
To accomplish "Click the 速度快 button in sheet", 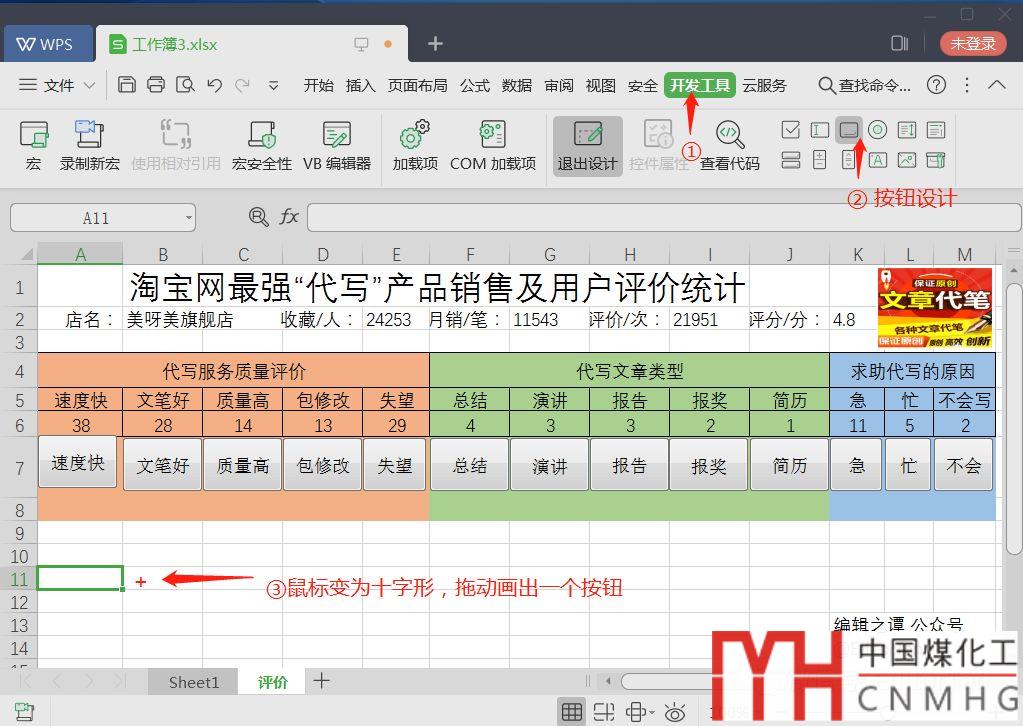I will click(78, 463).
